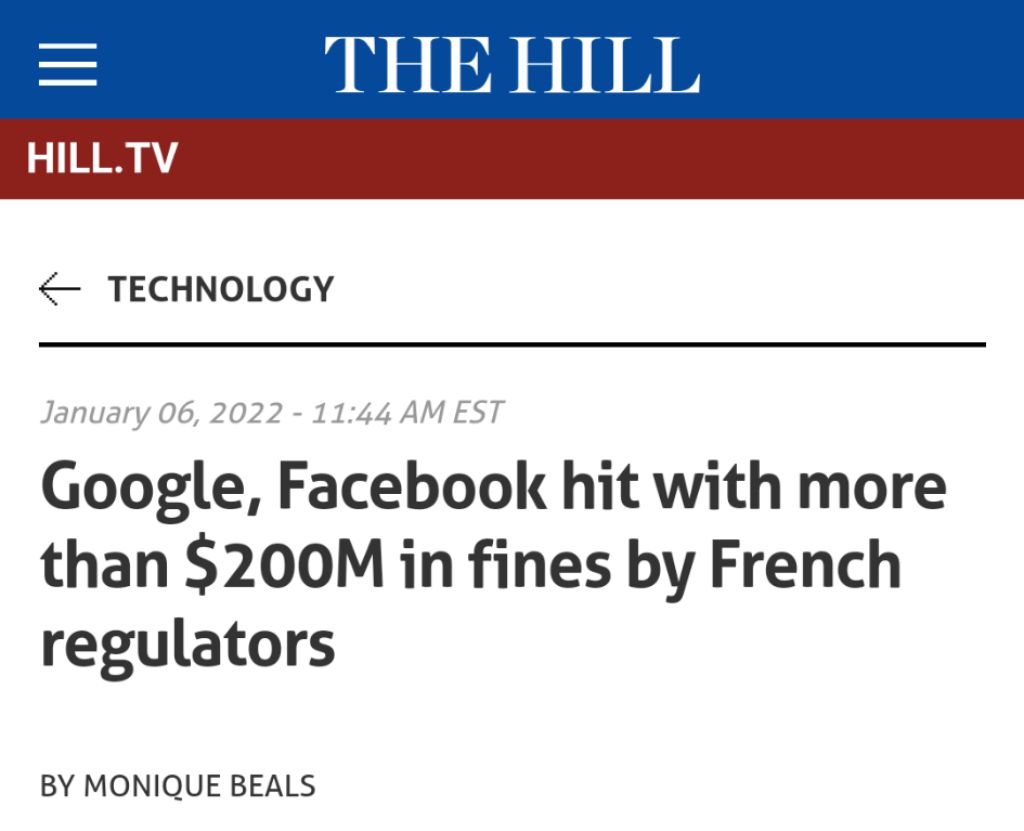Image resolution: width=1024 pixels, height=831 pixels.
Task: Click the back arrow beside Technology
Action: [x=60, y=290]
